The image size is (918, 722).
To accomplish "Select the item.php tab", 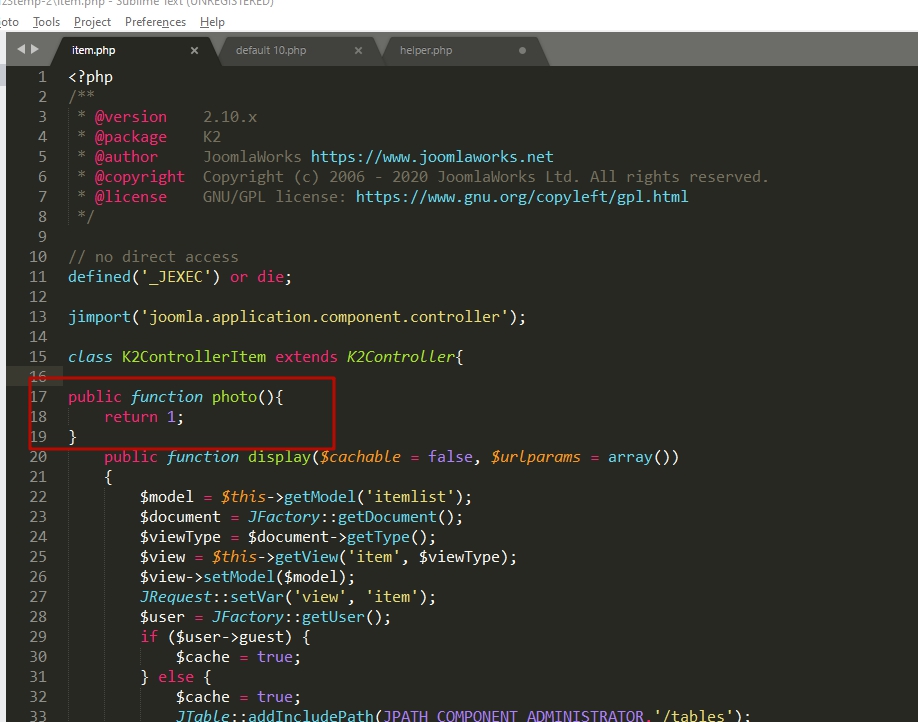I will 94,50.
